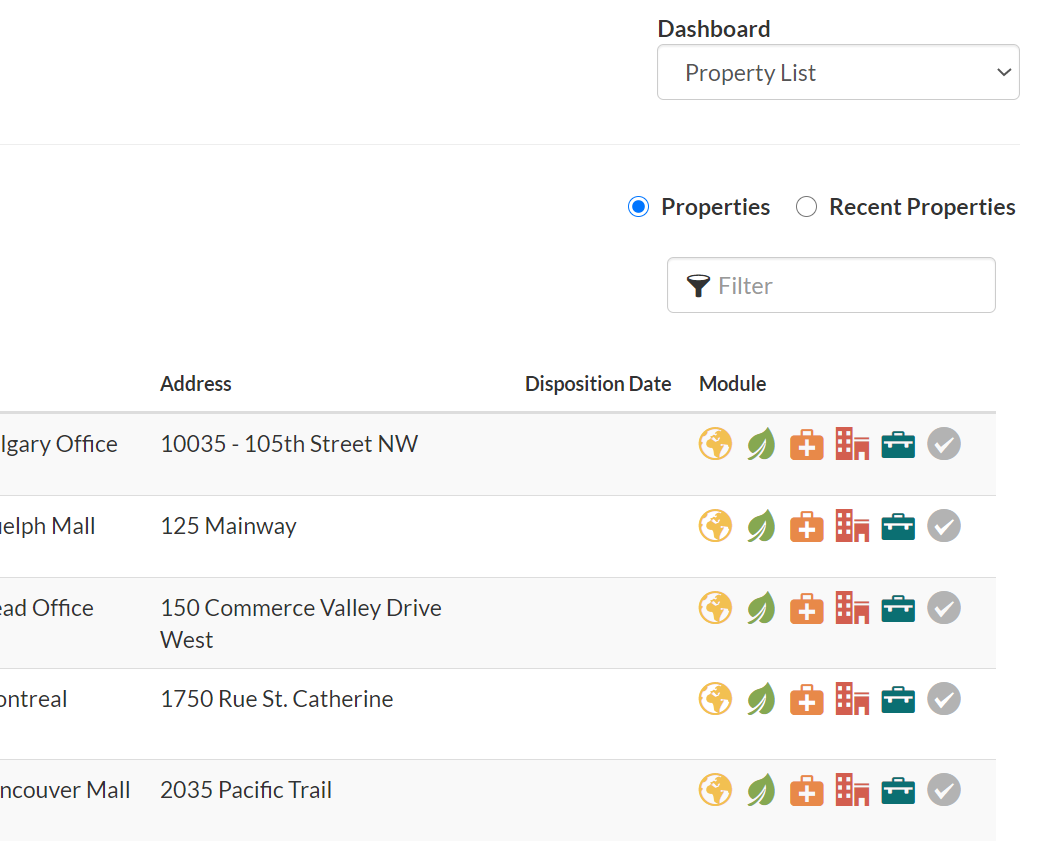1042x860 pixels.
Task: Sort by the Module column header
Action: click(732, 383)
